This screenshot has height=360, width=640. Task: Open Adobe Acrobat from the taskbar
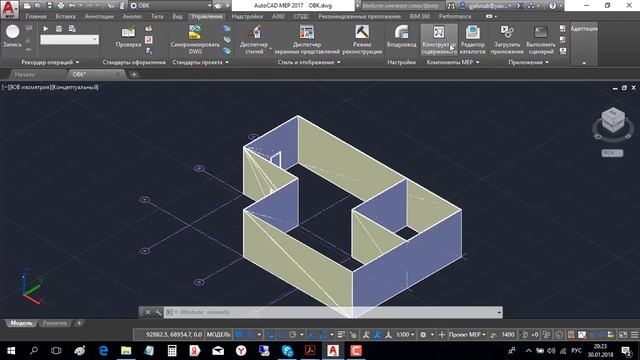tap(310, 351)
